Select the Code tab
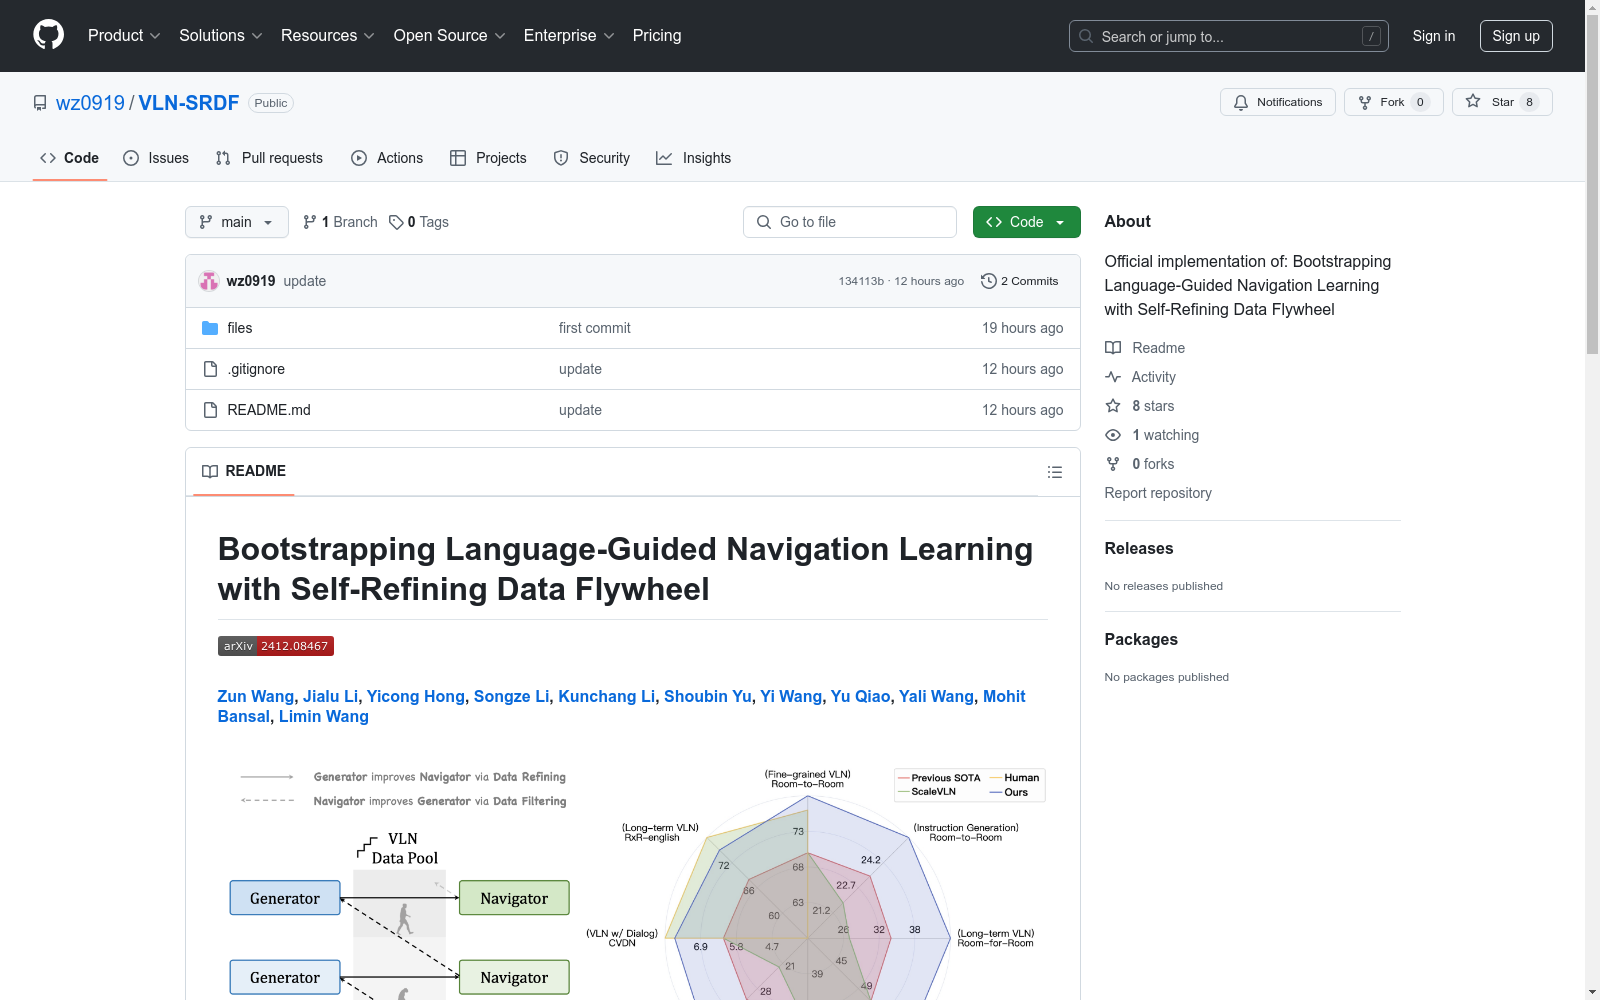Viewport: 1600px width, 1000px height. (x=70, y=158)
